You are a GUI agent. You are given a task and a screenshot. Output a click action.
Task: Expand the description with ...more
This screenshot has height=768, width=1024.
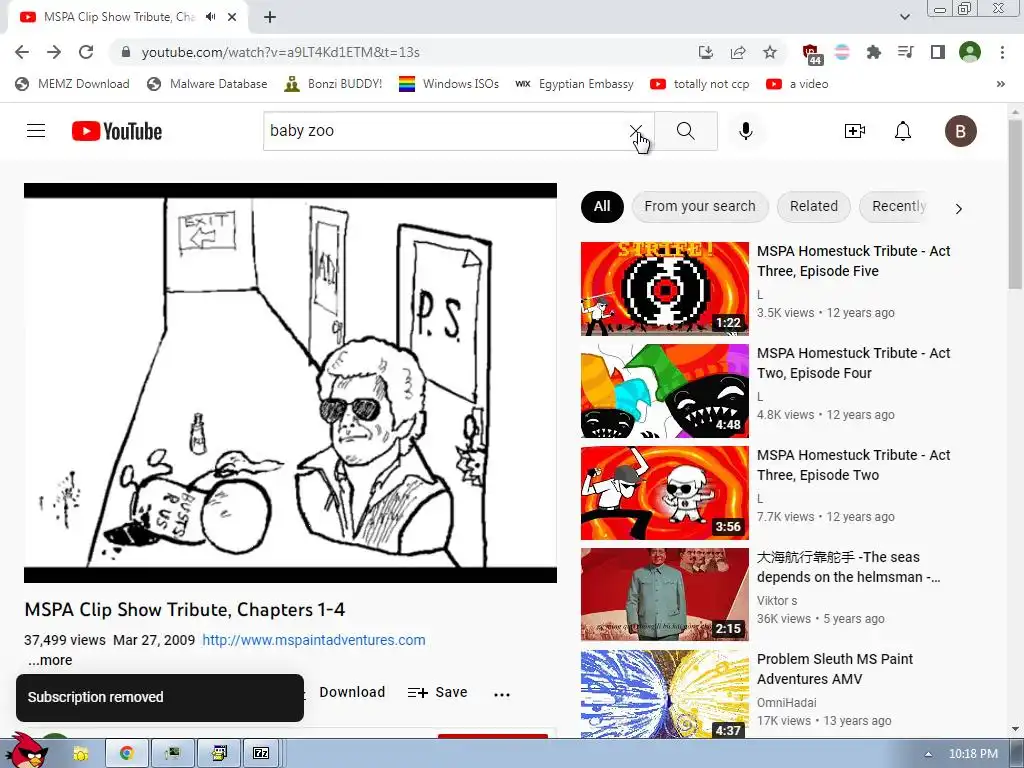coord(50,660)
